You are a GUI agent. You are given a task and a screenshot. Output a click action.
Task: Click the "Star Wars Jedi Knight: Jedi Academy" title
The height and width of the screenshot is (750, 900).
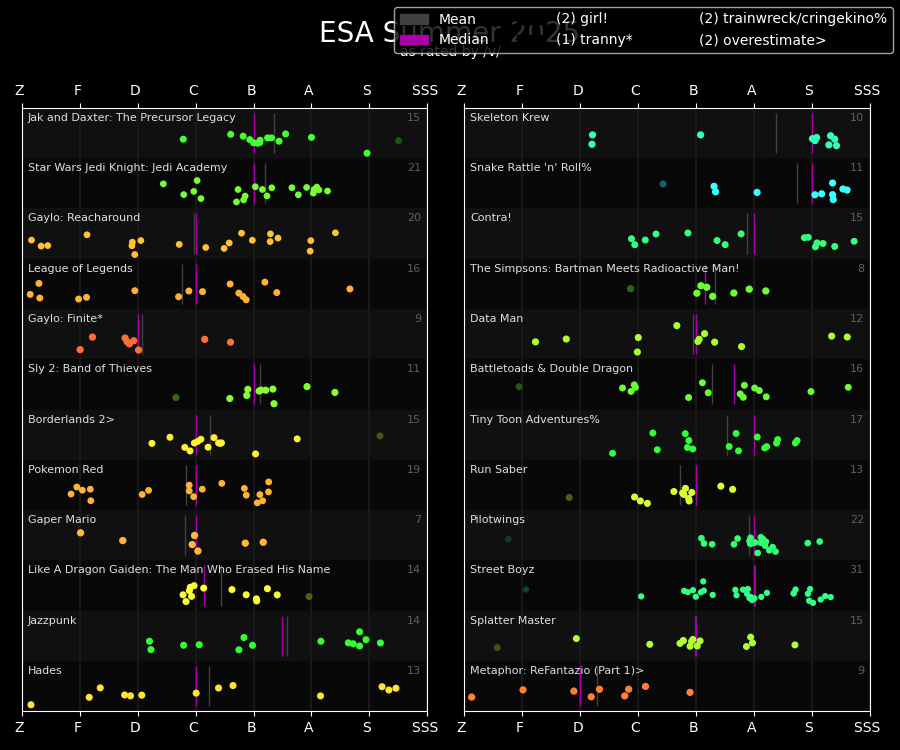pos(127,168)
